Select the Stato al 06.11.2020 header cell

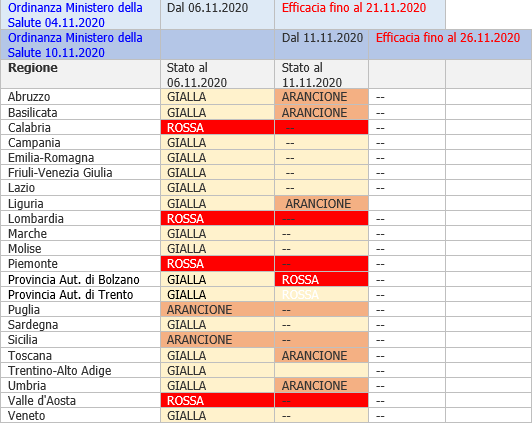pos(217,75)
